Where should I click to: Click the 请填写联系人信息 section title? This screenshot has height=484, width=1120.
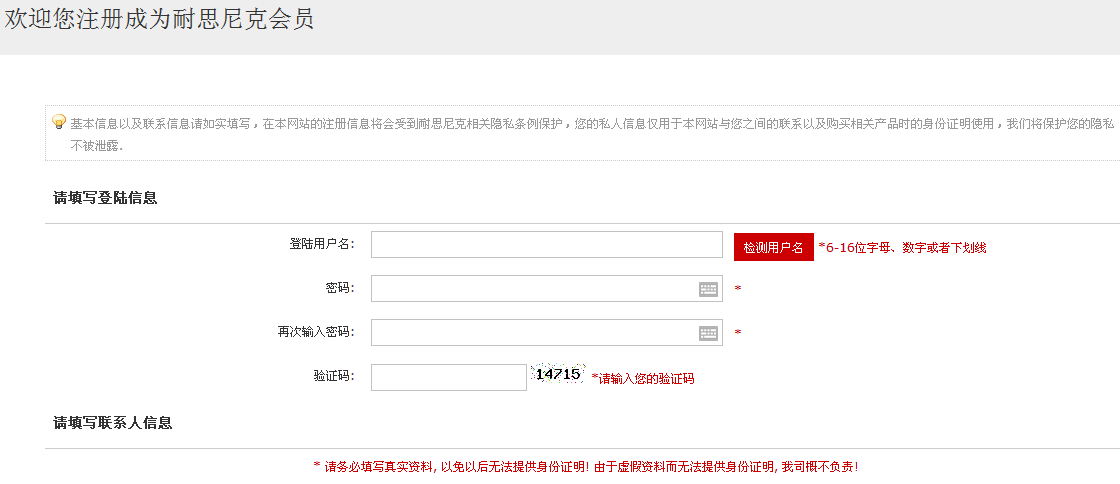pyautogui.click(x=113, y=423)
